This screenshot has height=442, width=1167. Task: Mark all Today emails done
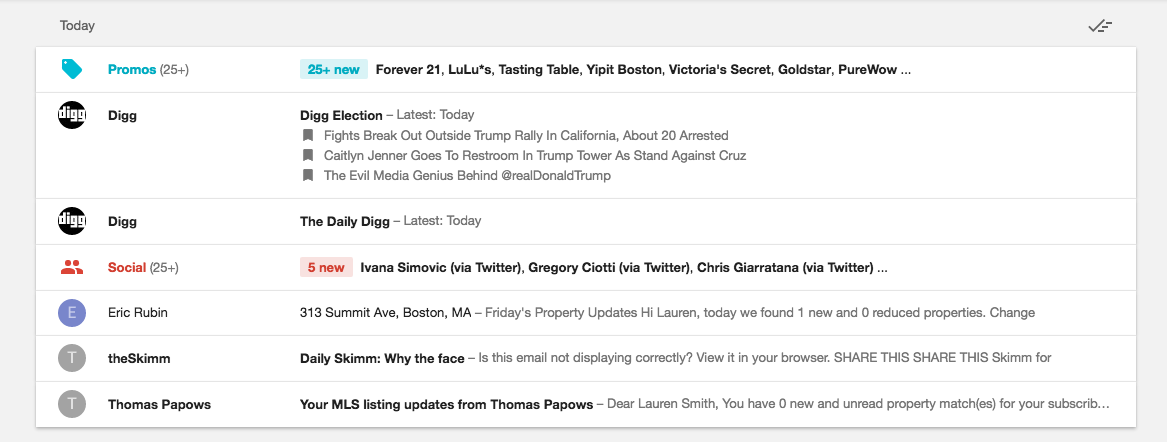1100,26
